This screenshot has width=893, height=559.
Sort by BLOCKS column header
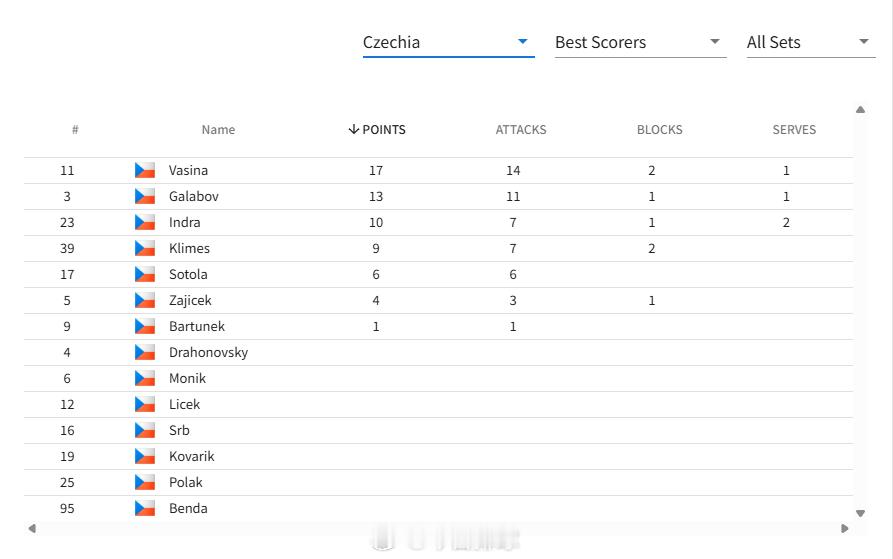click(659, 130)
